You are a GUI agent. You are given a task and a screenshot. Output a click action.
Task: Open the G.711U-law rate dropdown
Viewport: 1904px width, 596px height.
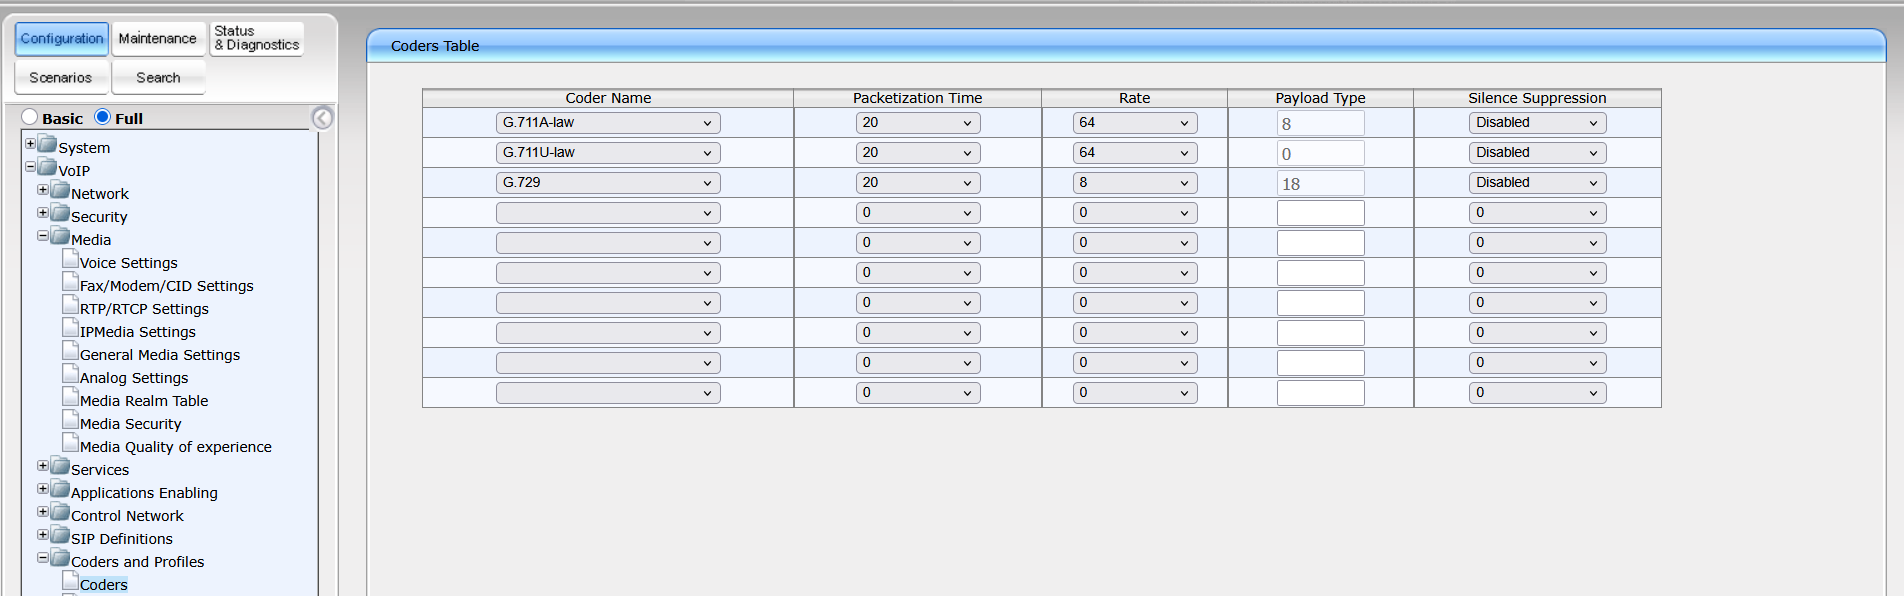[1134, 153]
